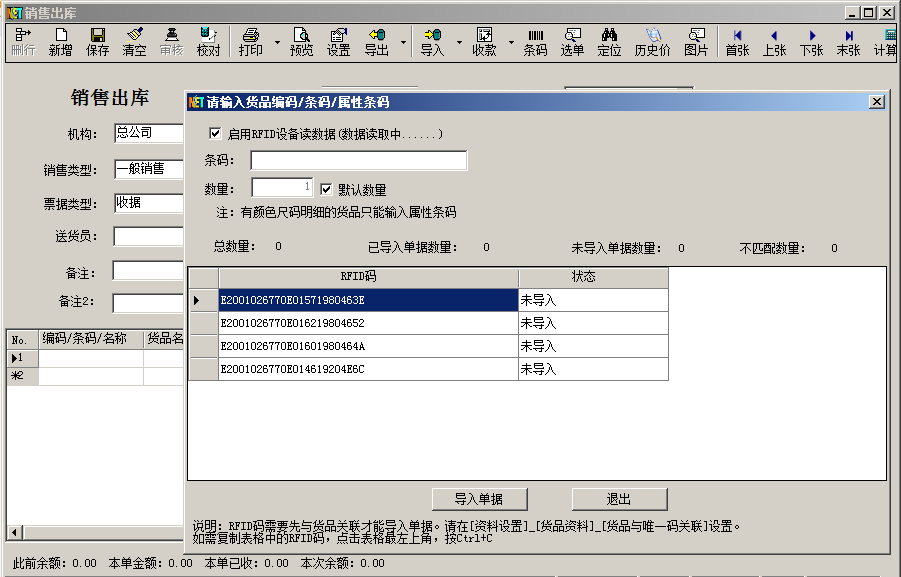This screenshot has width=901, height=577.
Task: Click the 数量 quantity field
Action: [x=282, y=187]
